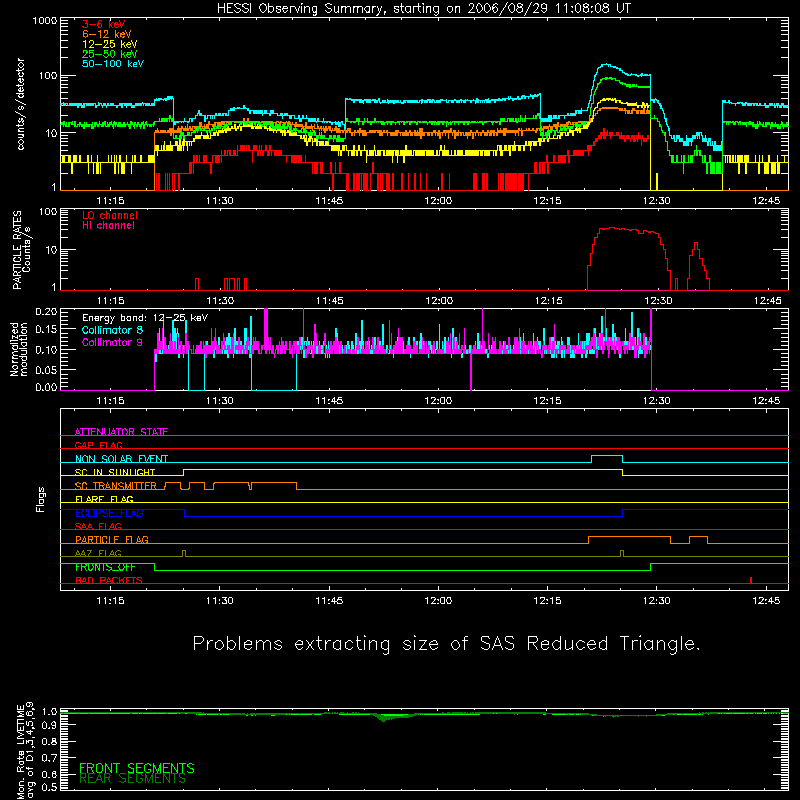Select the Collimator 9 legend entry
800x800 pixels.
click(112, 342)
